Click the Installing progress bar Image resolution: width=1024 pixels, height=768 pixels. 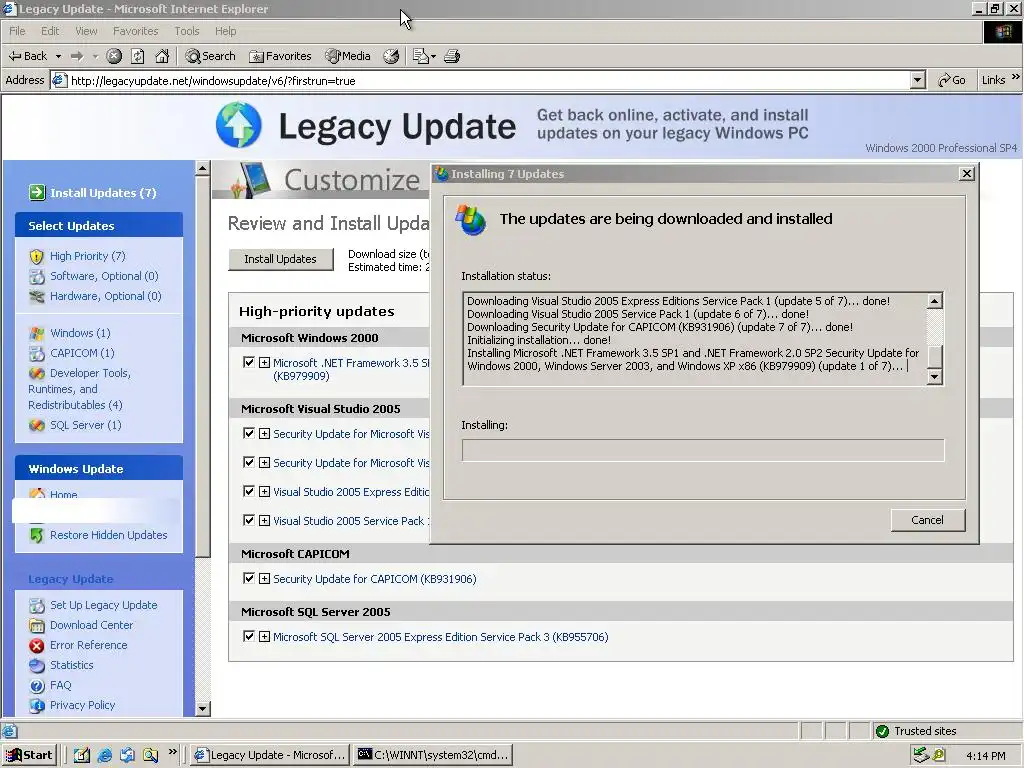(x=703, y=450)
